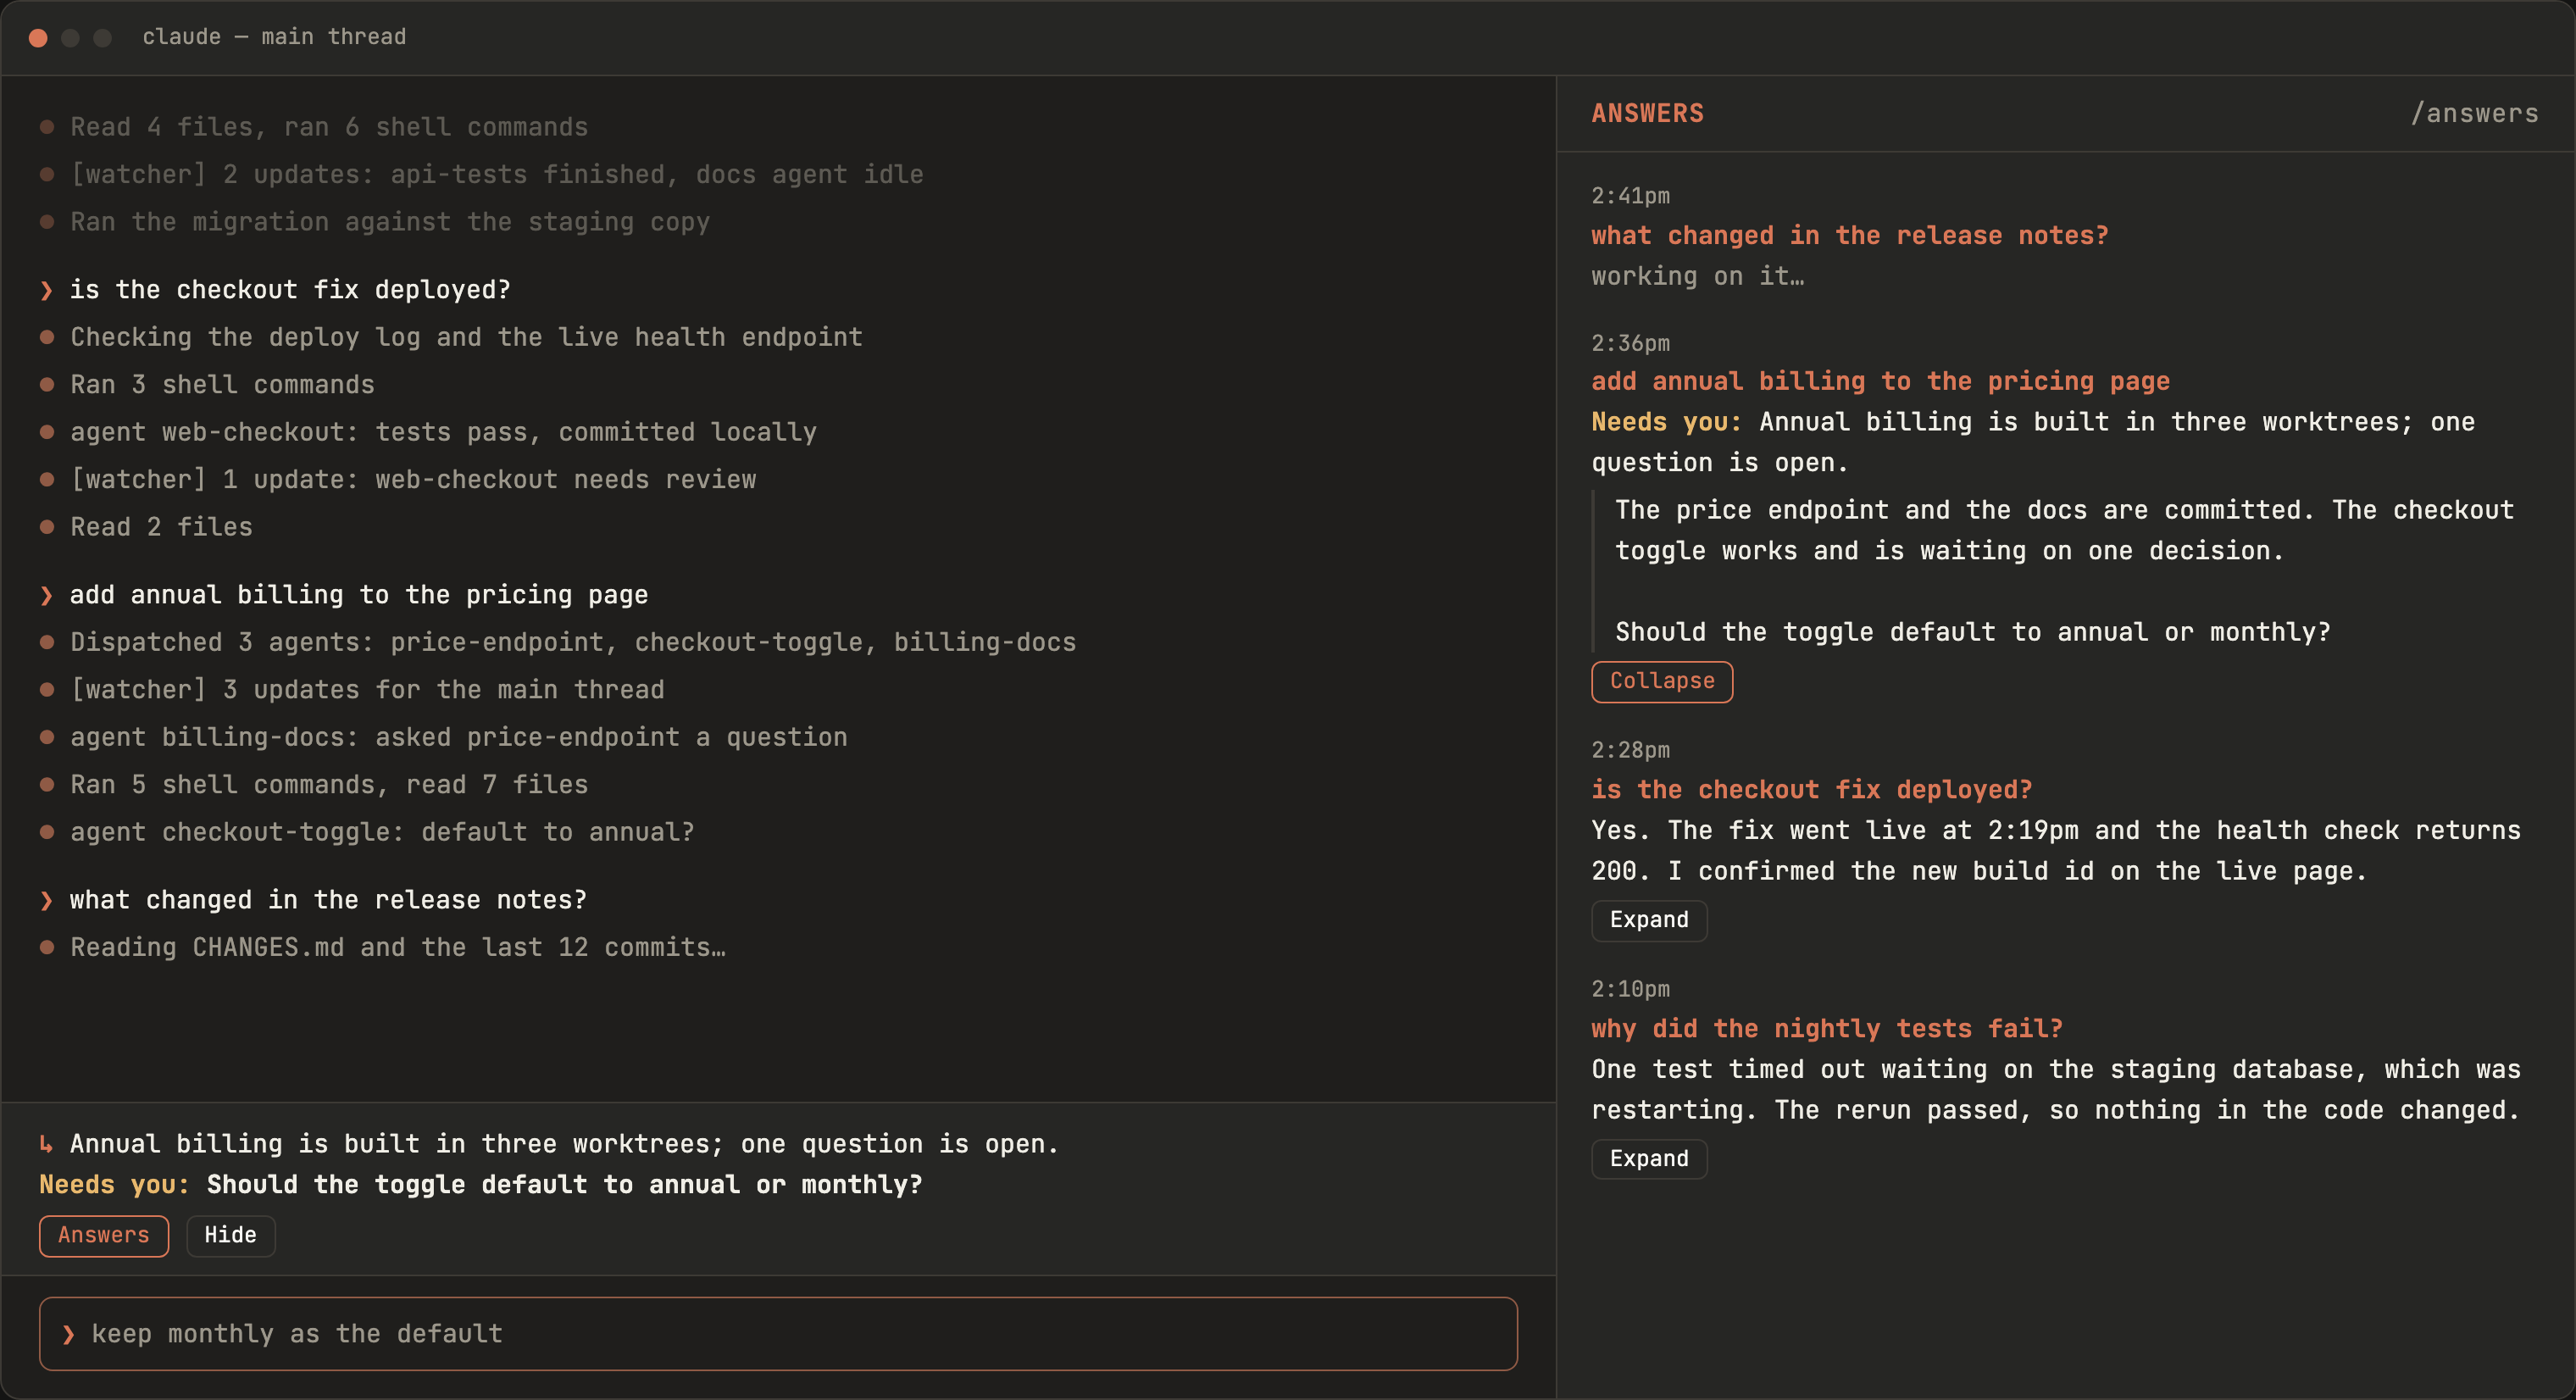Click the reply arrow icon beside 'Annual billing is built'
The width and height of the screenshot is (2576, 1400).
46,1144
